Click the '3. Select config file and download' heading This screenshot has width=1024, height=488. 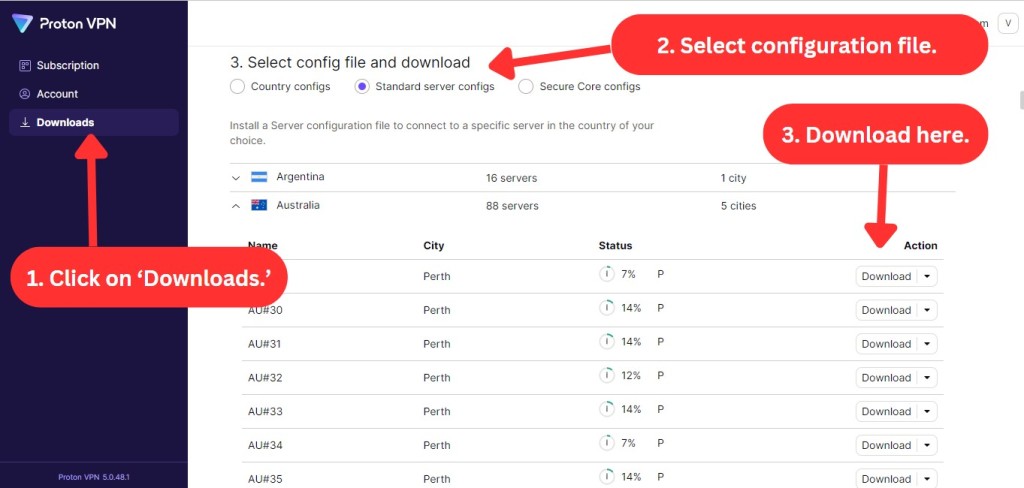(x=350, y=63)
